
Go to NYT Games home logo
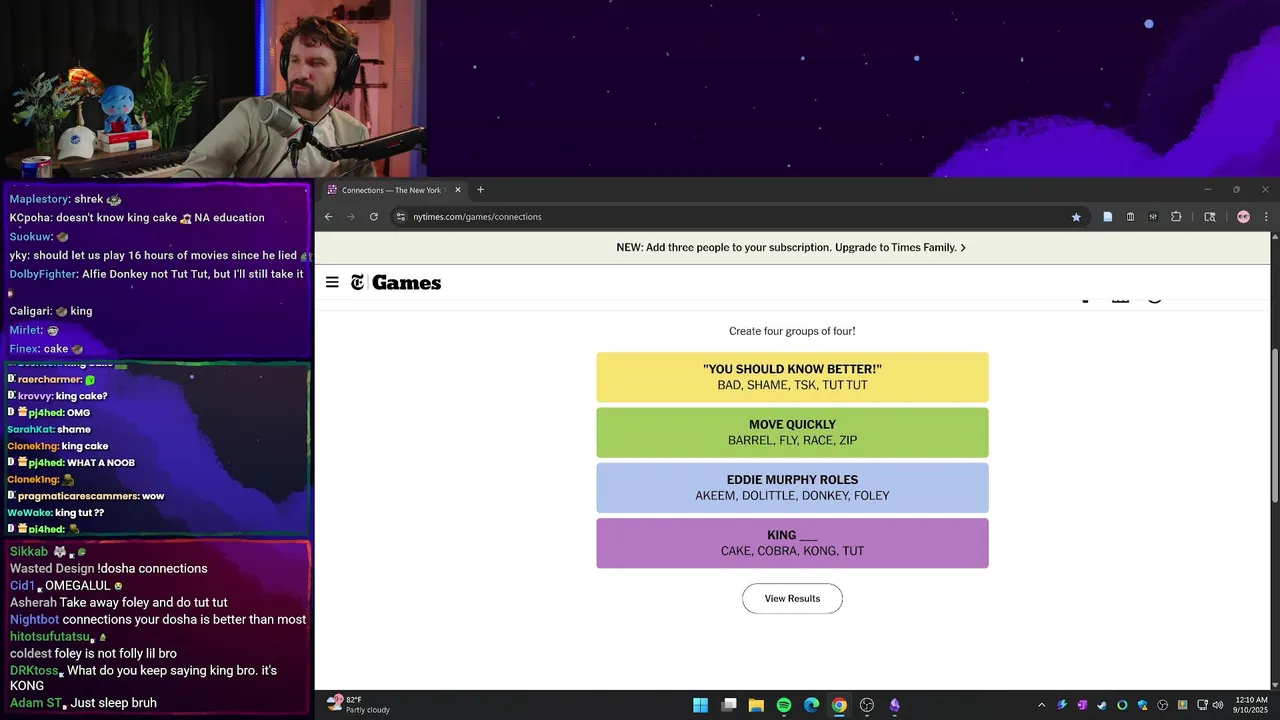tap(396, 283)
